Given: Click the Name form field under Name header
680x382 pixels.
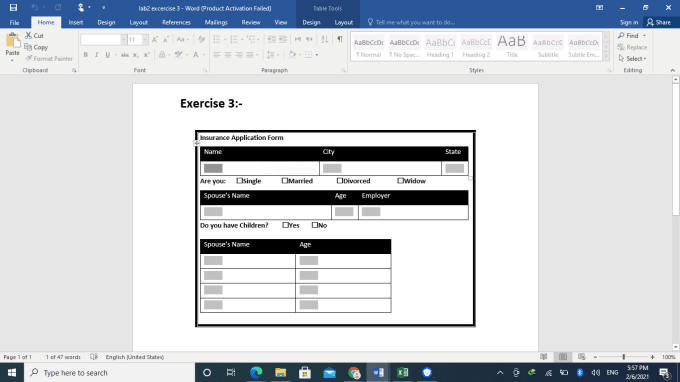Looking at the screenshot, I should 213,168.
